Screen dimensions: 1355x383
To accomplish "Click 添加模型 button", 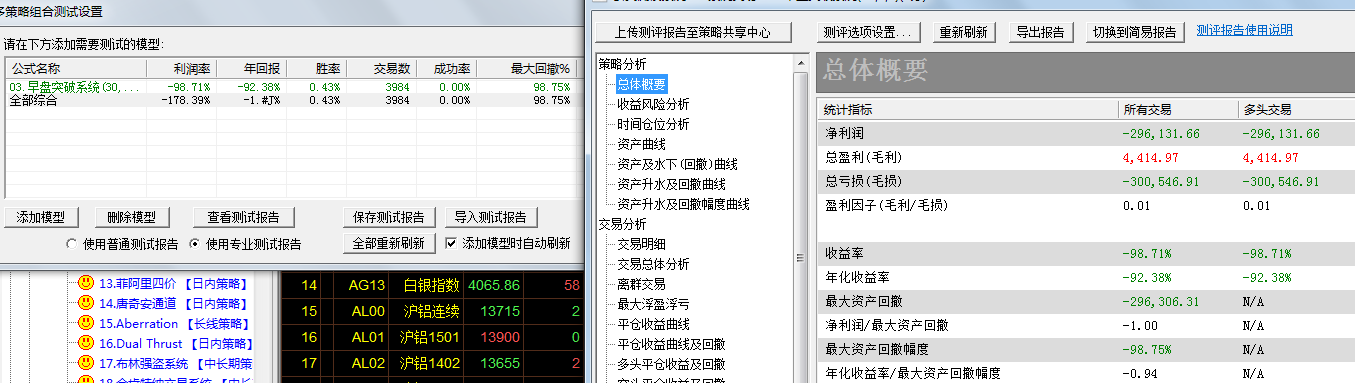I will click(x=41, y=217).
